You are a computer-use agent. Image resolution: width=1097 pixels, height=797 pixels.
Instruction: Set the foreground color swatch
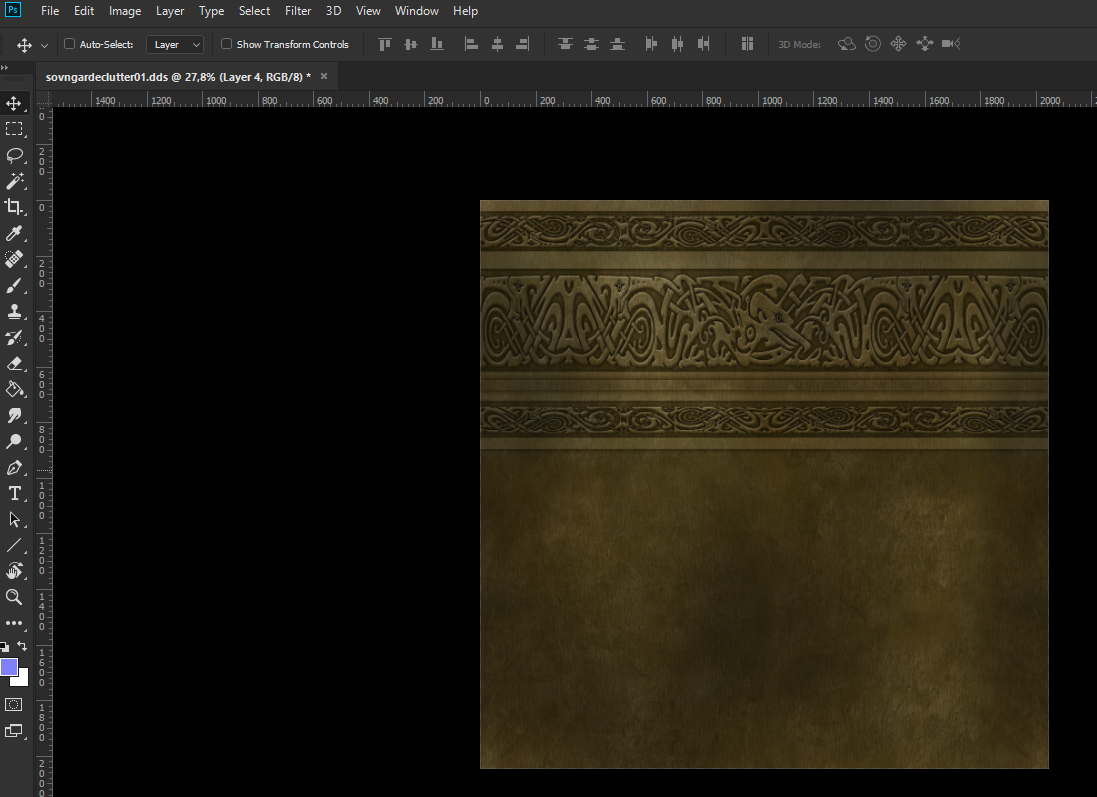click(8, 666)
